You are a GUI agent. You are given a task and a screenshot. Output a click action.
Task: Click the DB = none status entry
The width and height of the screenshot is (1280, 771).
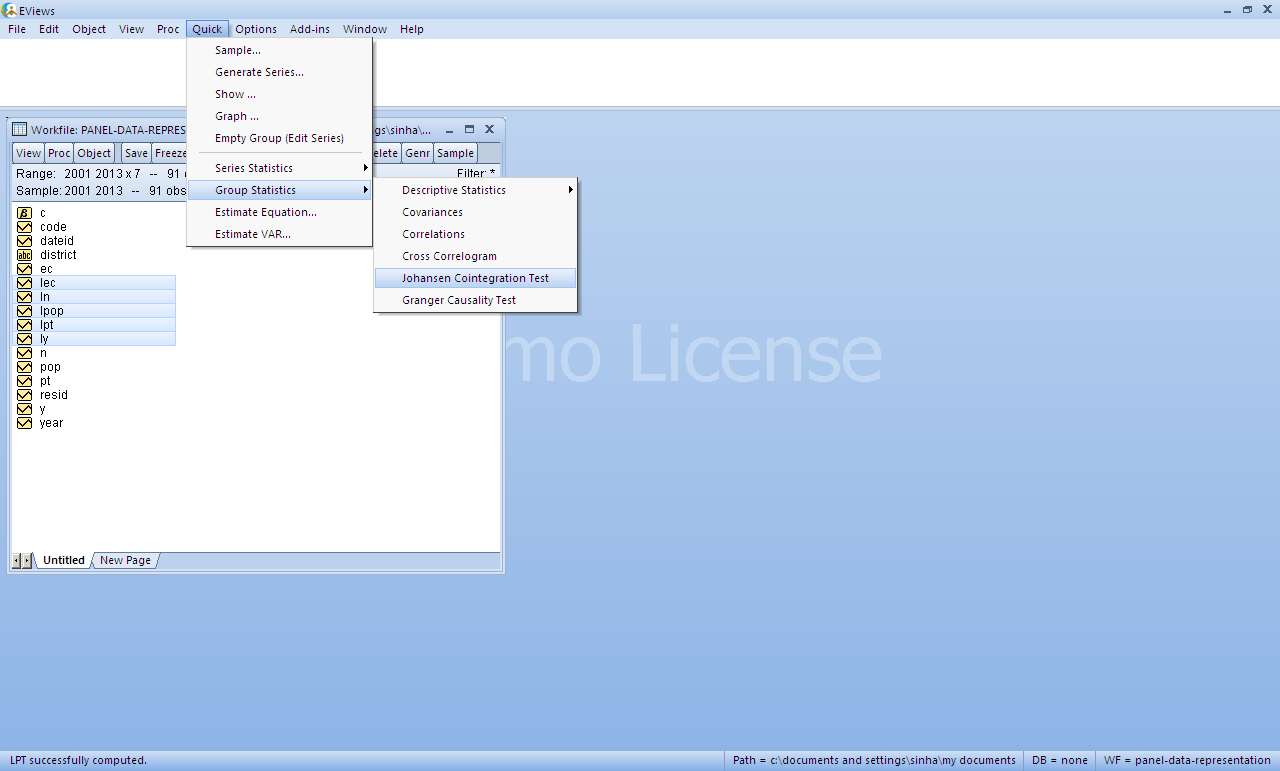(x=1059, y=760)
